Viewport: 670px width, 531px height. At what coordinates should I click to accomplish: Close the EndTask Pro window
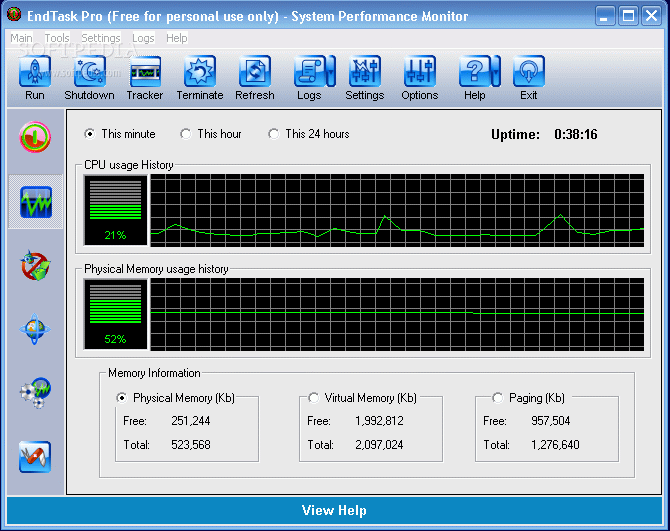pyautogui.click(x=652, y=16)
